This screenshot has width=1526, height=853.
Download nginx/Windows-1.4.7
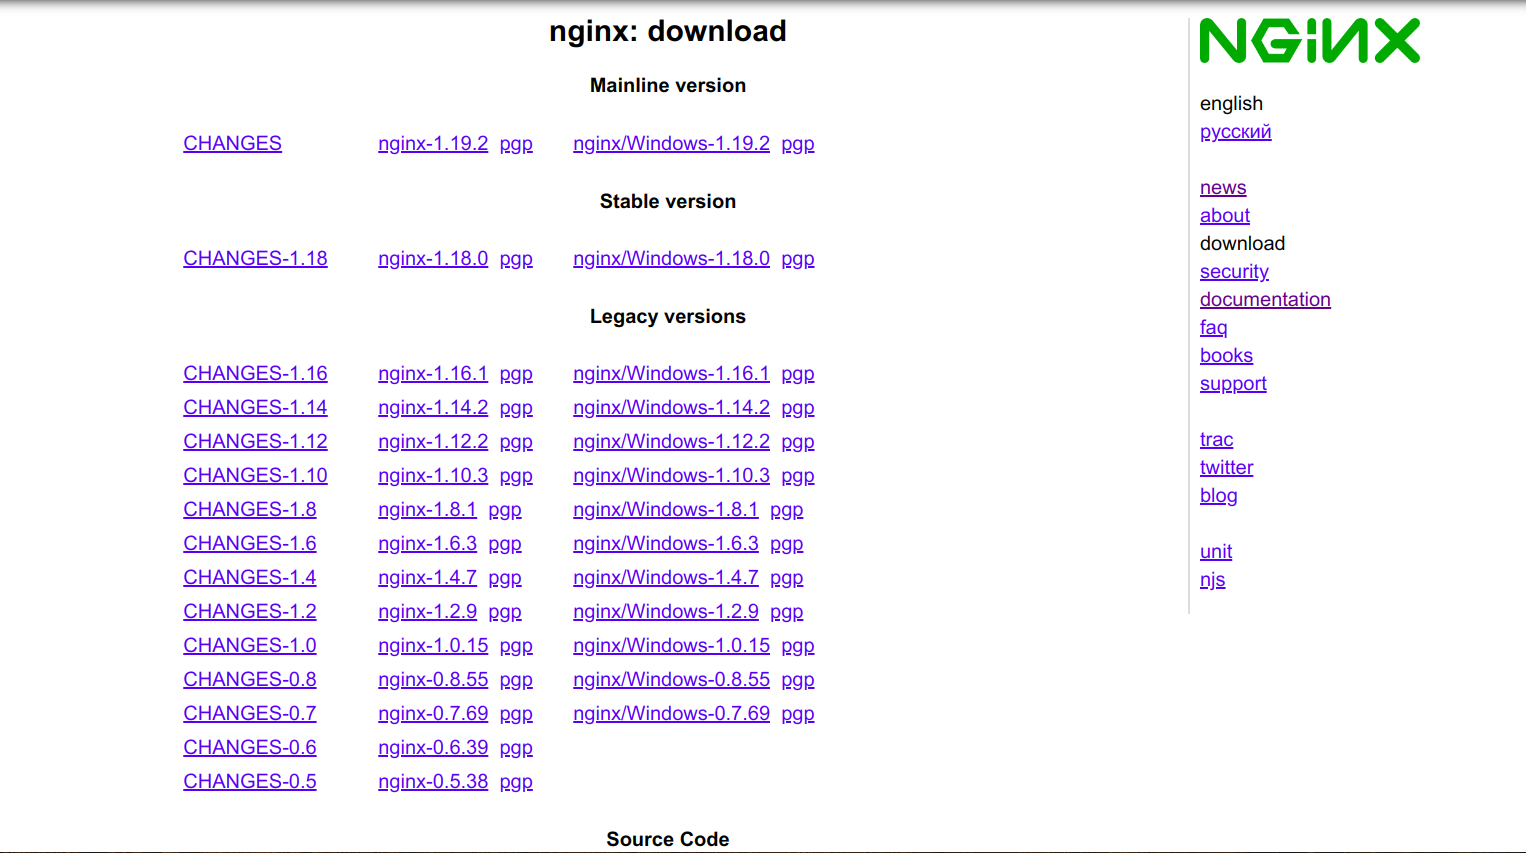[x=665, y=577]
